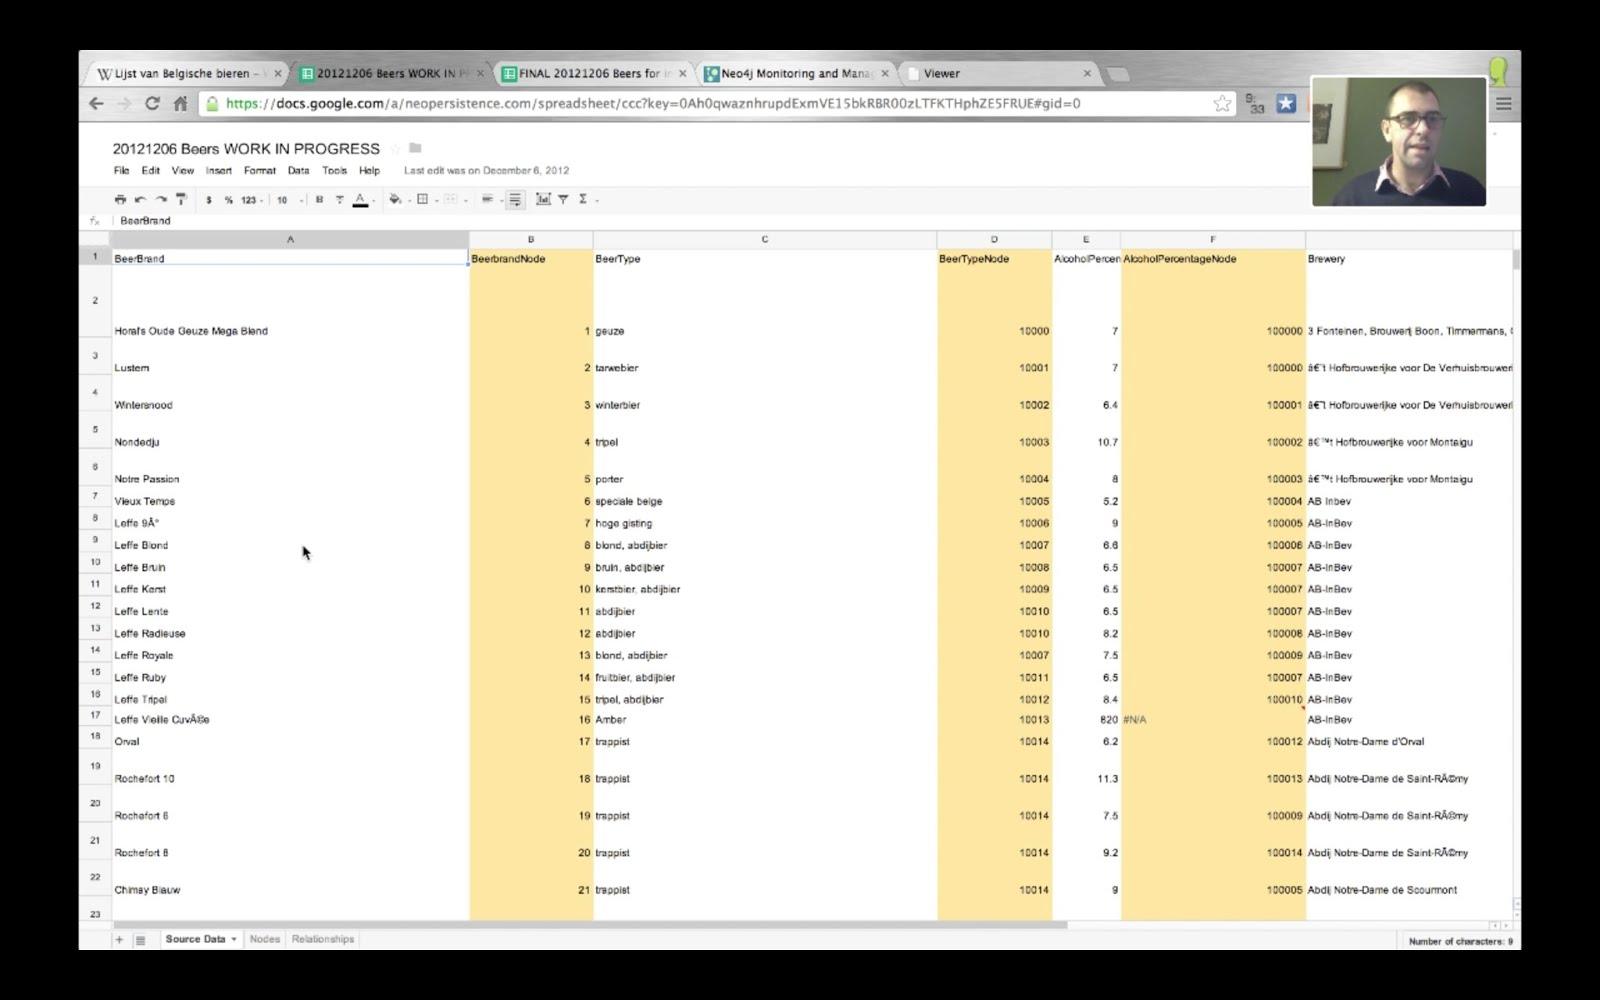Open a new browser tab

1118,74
